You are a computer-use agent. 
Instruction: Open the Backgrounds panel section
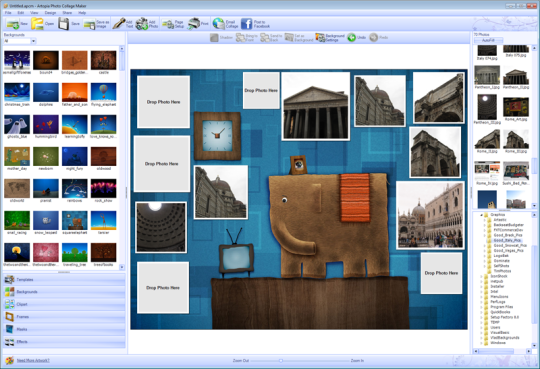[x=64, y=292]
